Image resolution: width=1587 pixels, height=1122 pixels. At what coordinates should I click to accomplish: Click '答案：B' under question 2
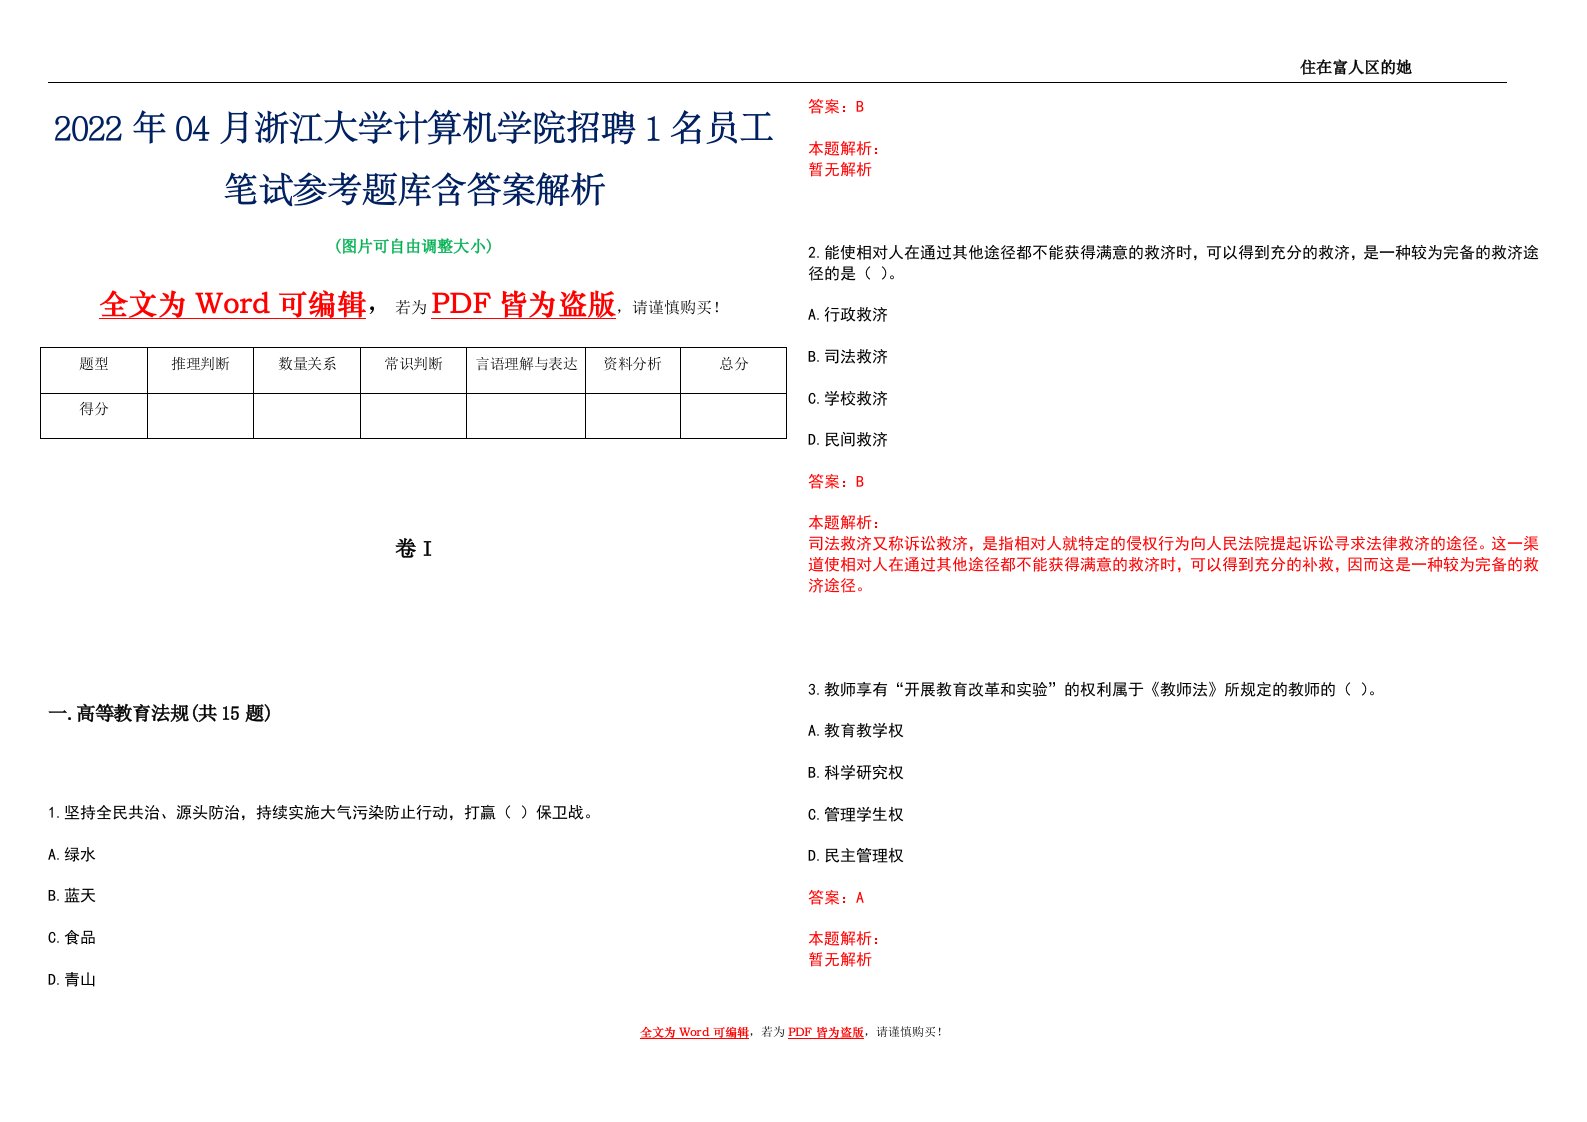click(836, 482)
